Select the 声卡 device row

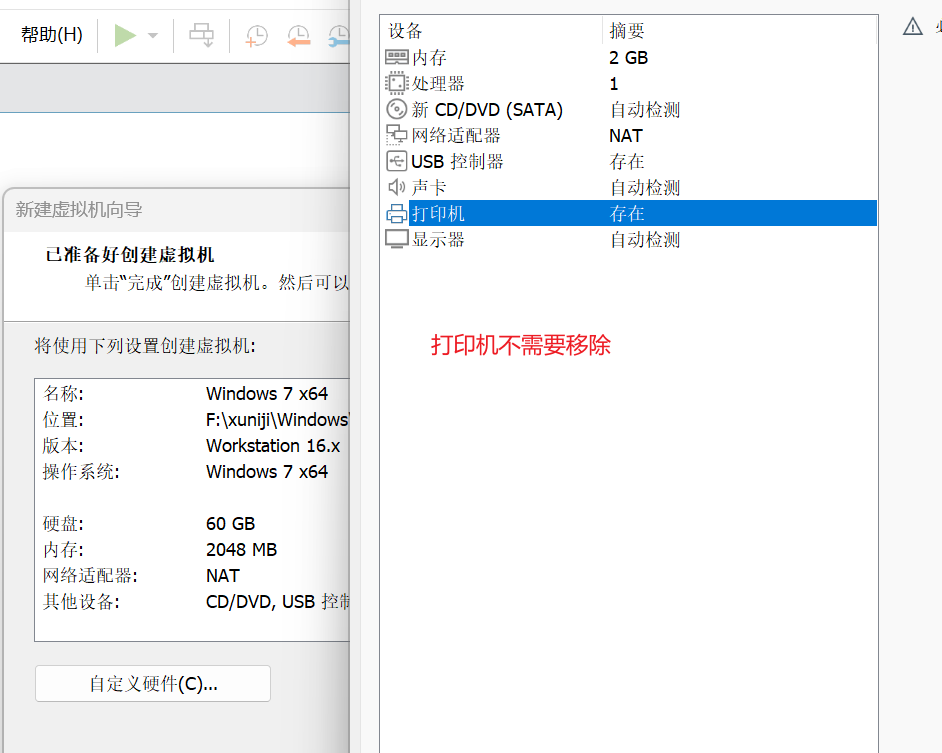[x=630, y=187]
